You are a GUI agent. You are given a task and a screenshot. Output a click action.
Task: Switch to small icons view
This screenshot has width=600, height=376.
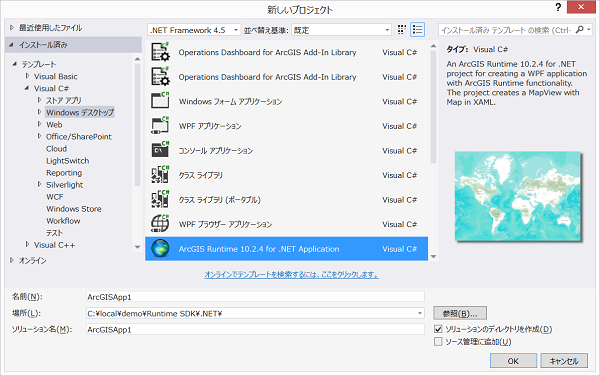[x=401, y=30]
